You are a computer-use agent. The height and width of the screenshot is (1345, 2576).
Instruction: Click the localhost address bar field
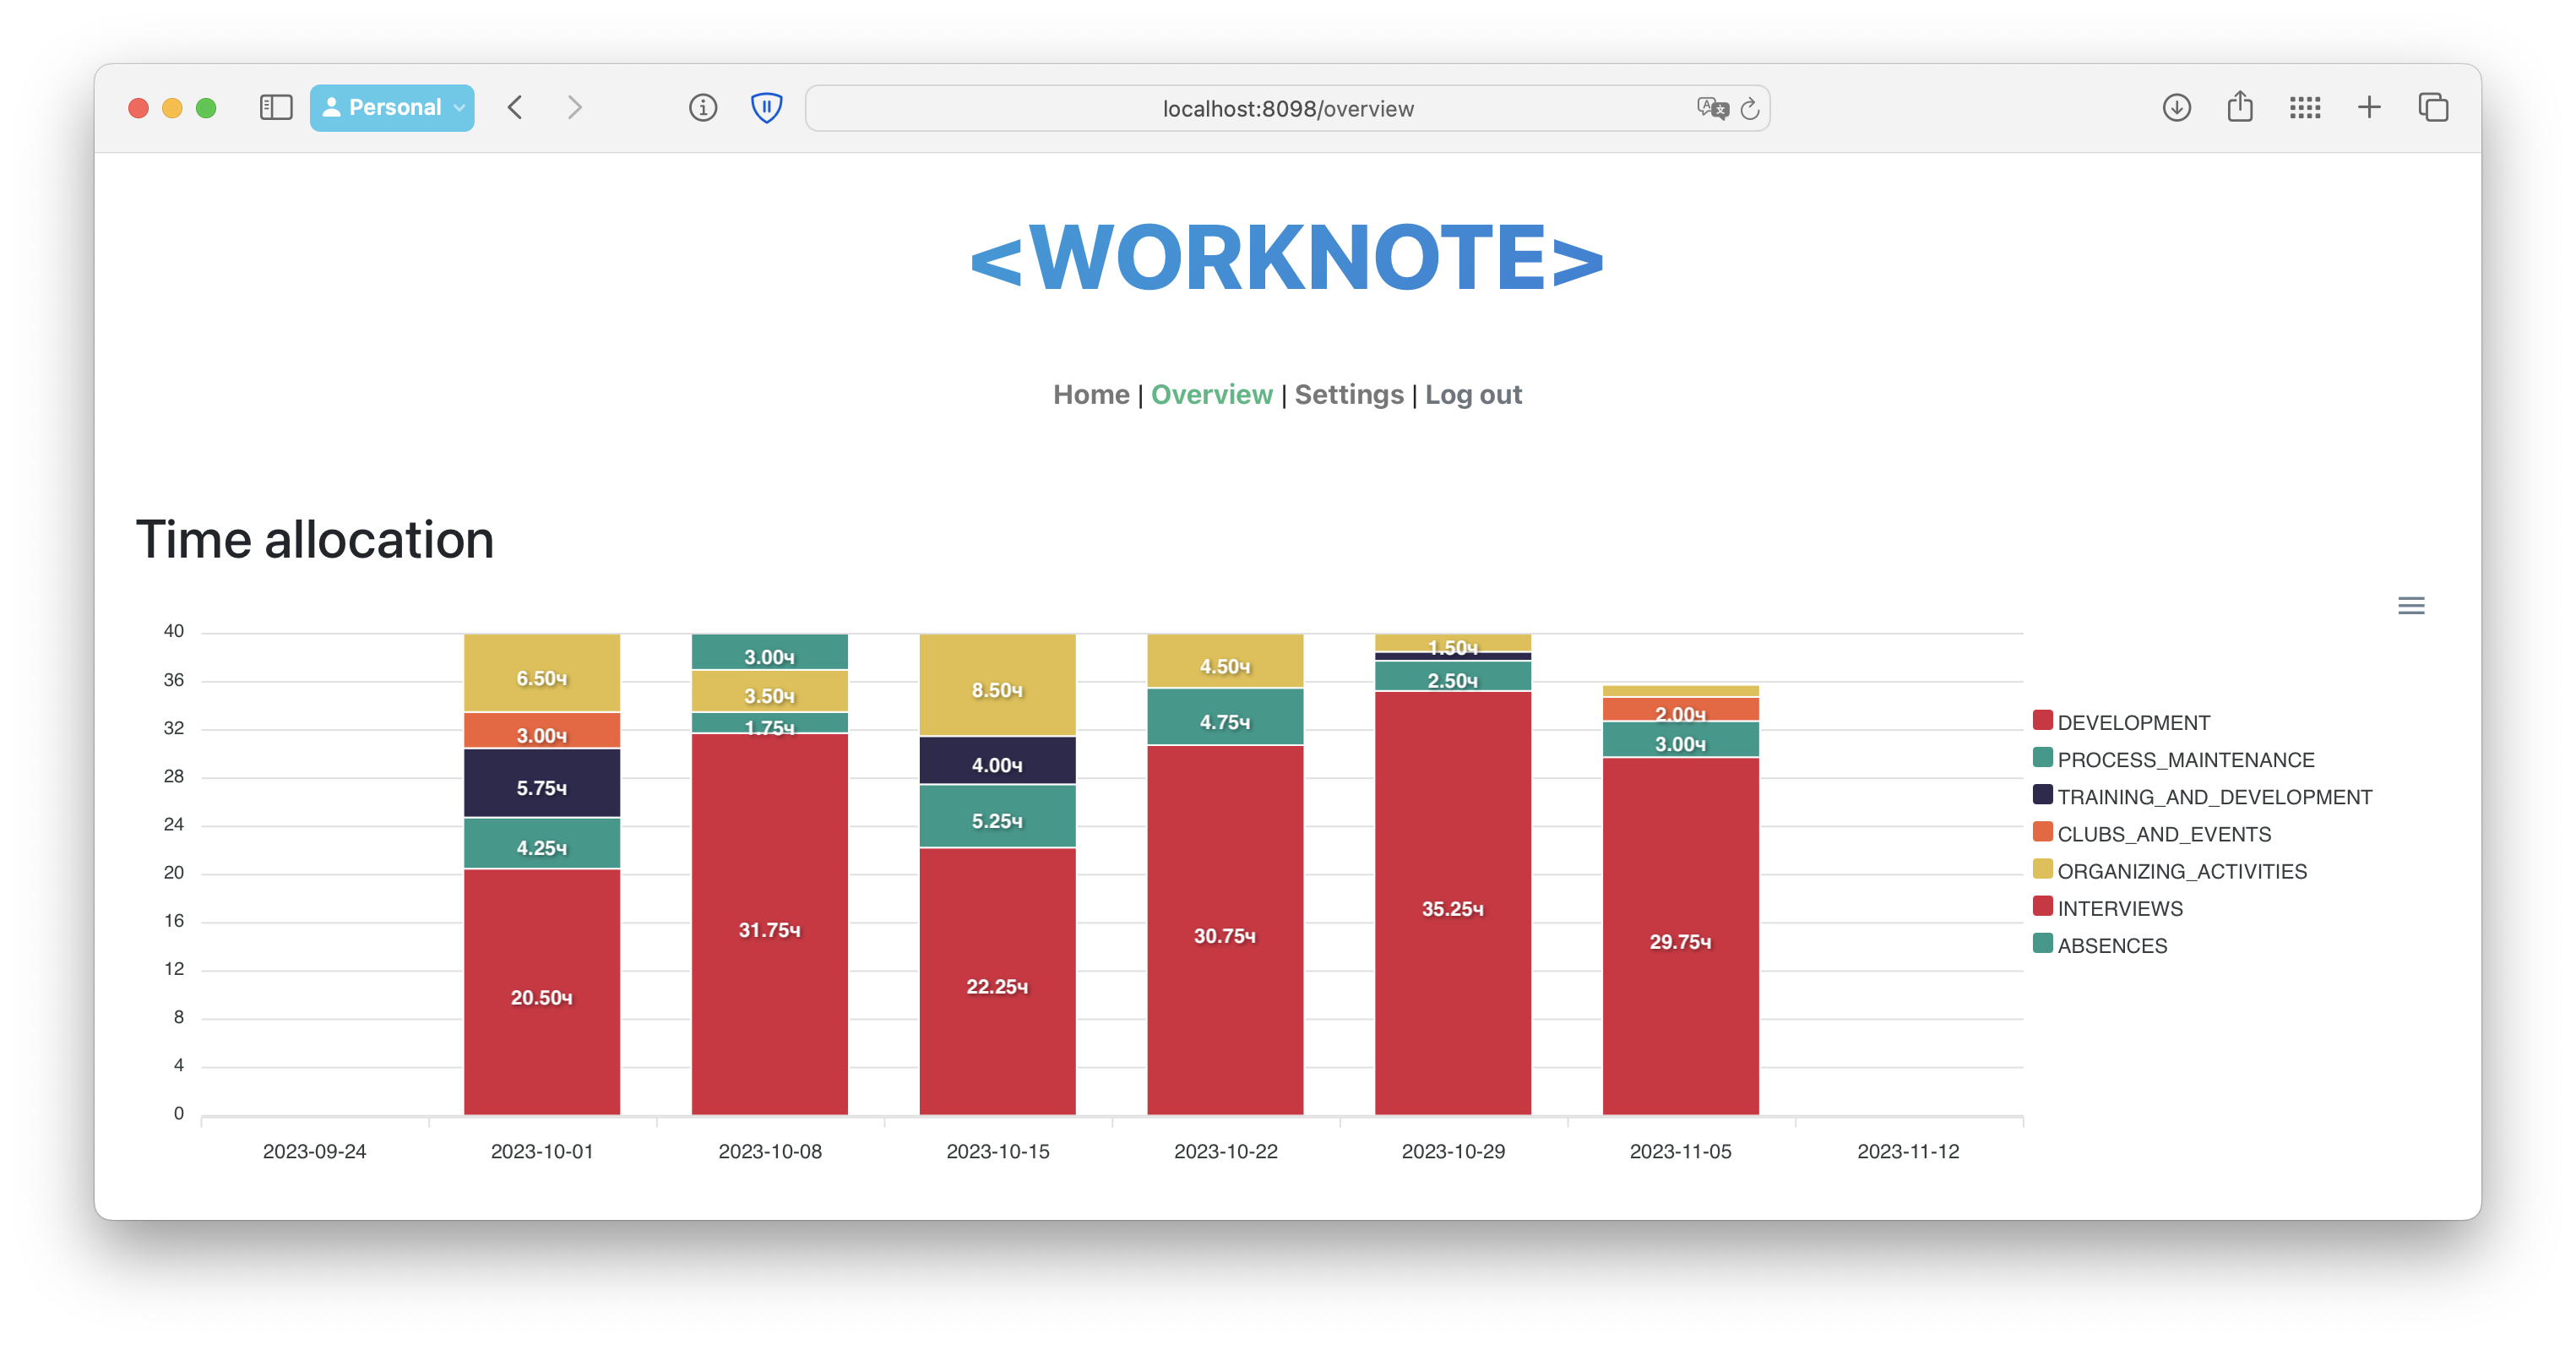1286,109
